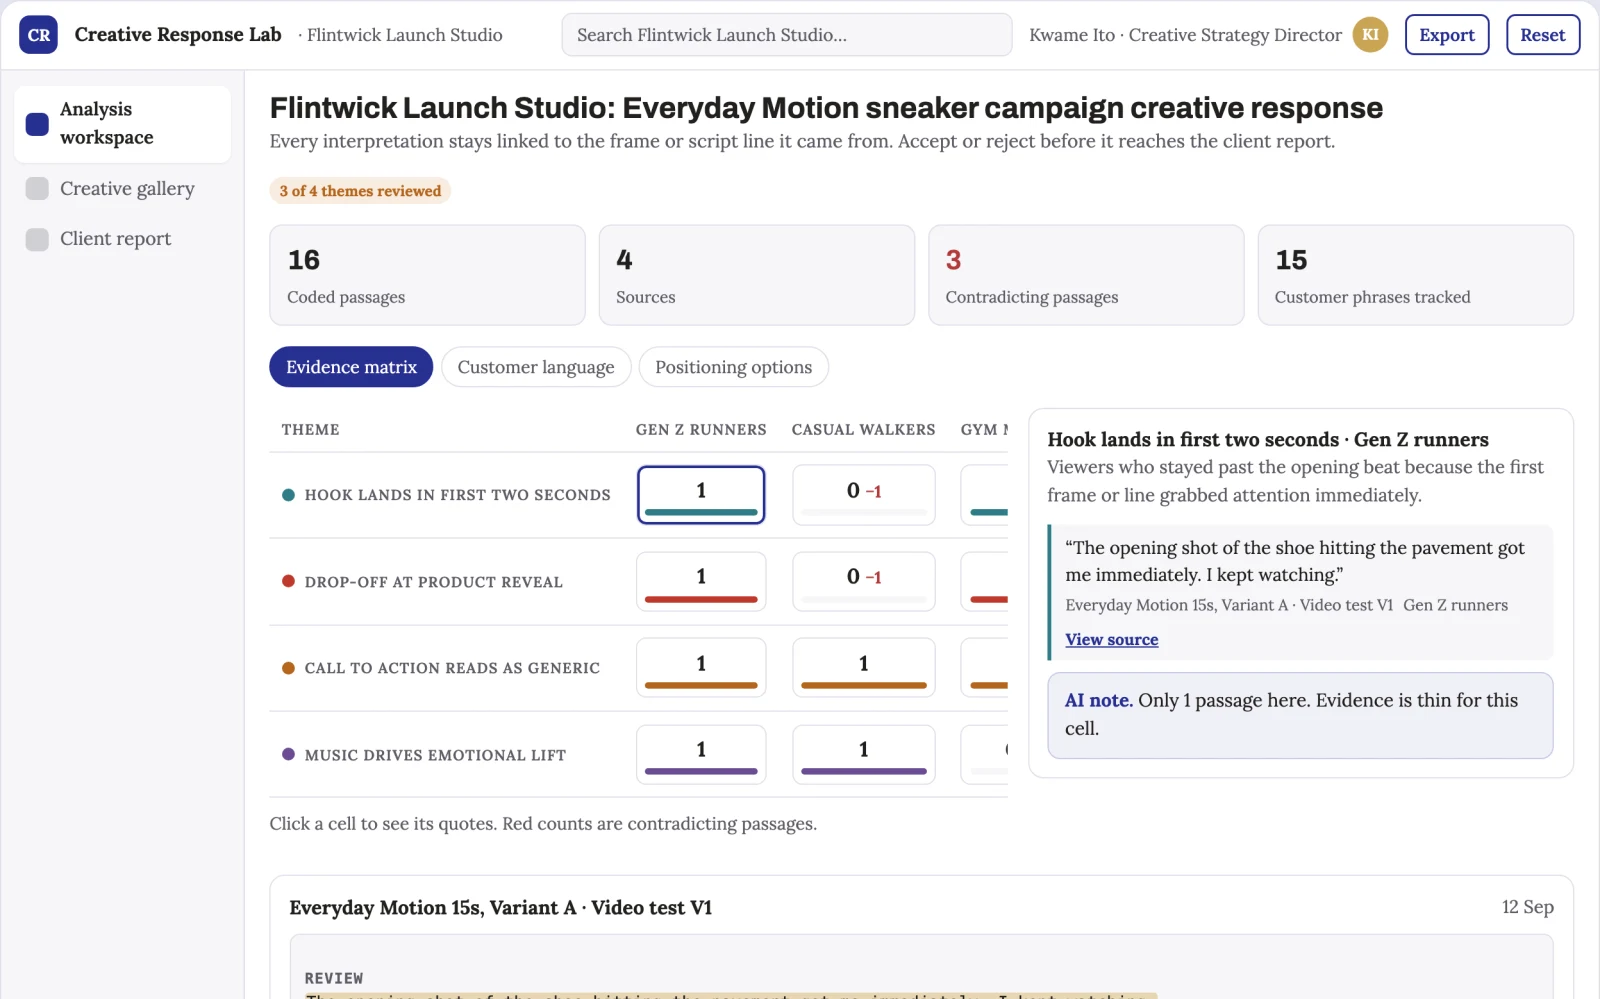Screen dimensions: 1600x999
Task: Open the Client report page
Action: click(122, 239)
